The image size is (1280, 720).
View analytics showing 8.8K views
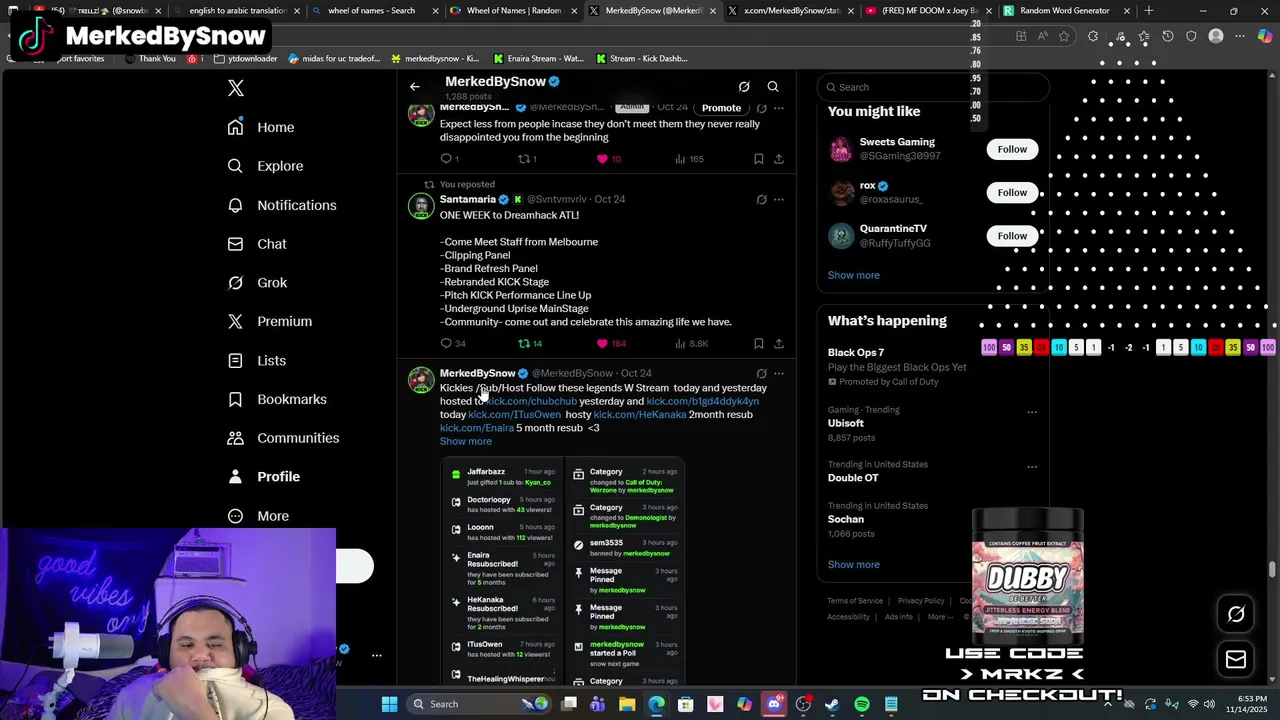coord(691,343)
